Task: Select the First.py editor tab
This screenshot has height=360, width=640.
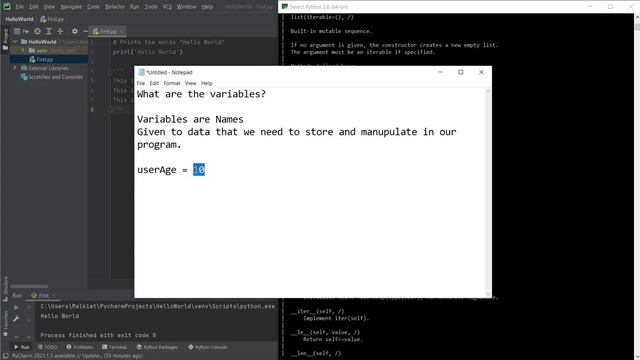Action: tap(107, 31)
